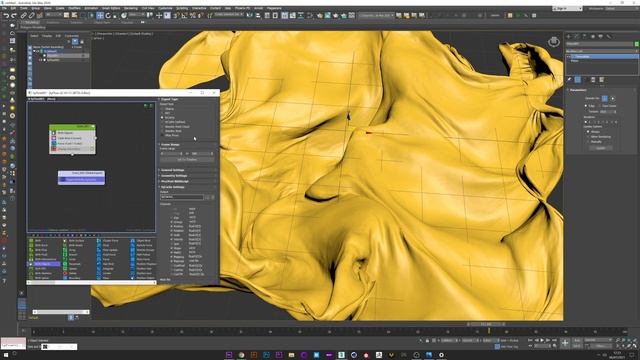Click the large Set Key plus button
This screenshot has height=360, width=640.
564,343
